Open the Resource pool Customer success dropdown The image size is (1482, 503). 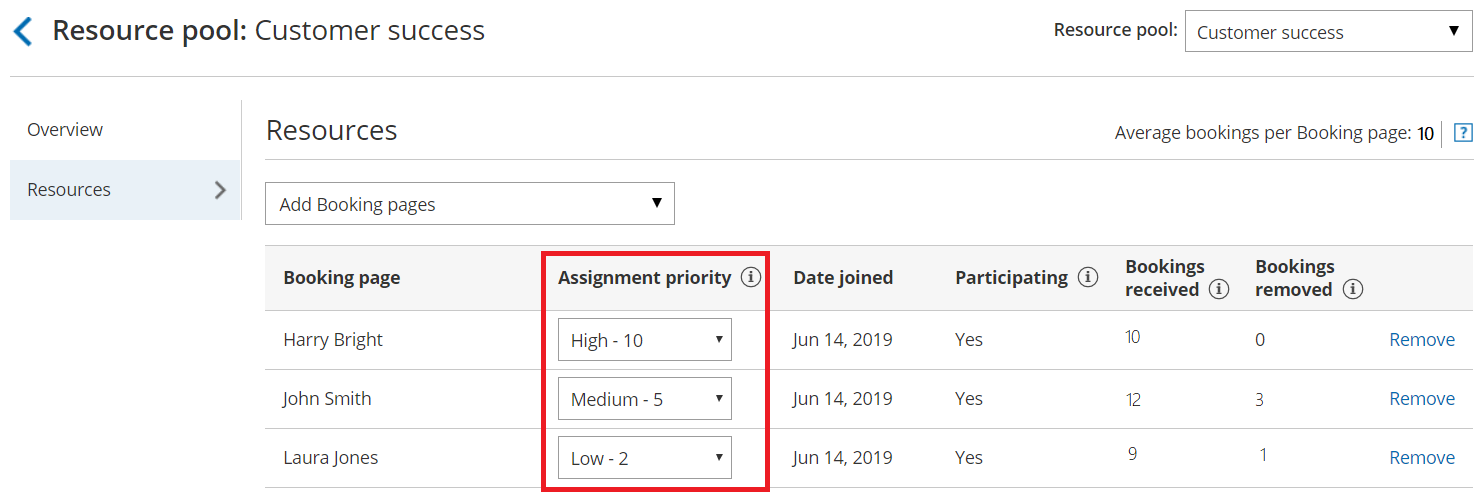[1328, 32]
